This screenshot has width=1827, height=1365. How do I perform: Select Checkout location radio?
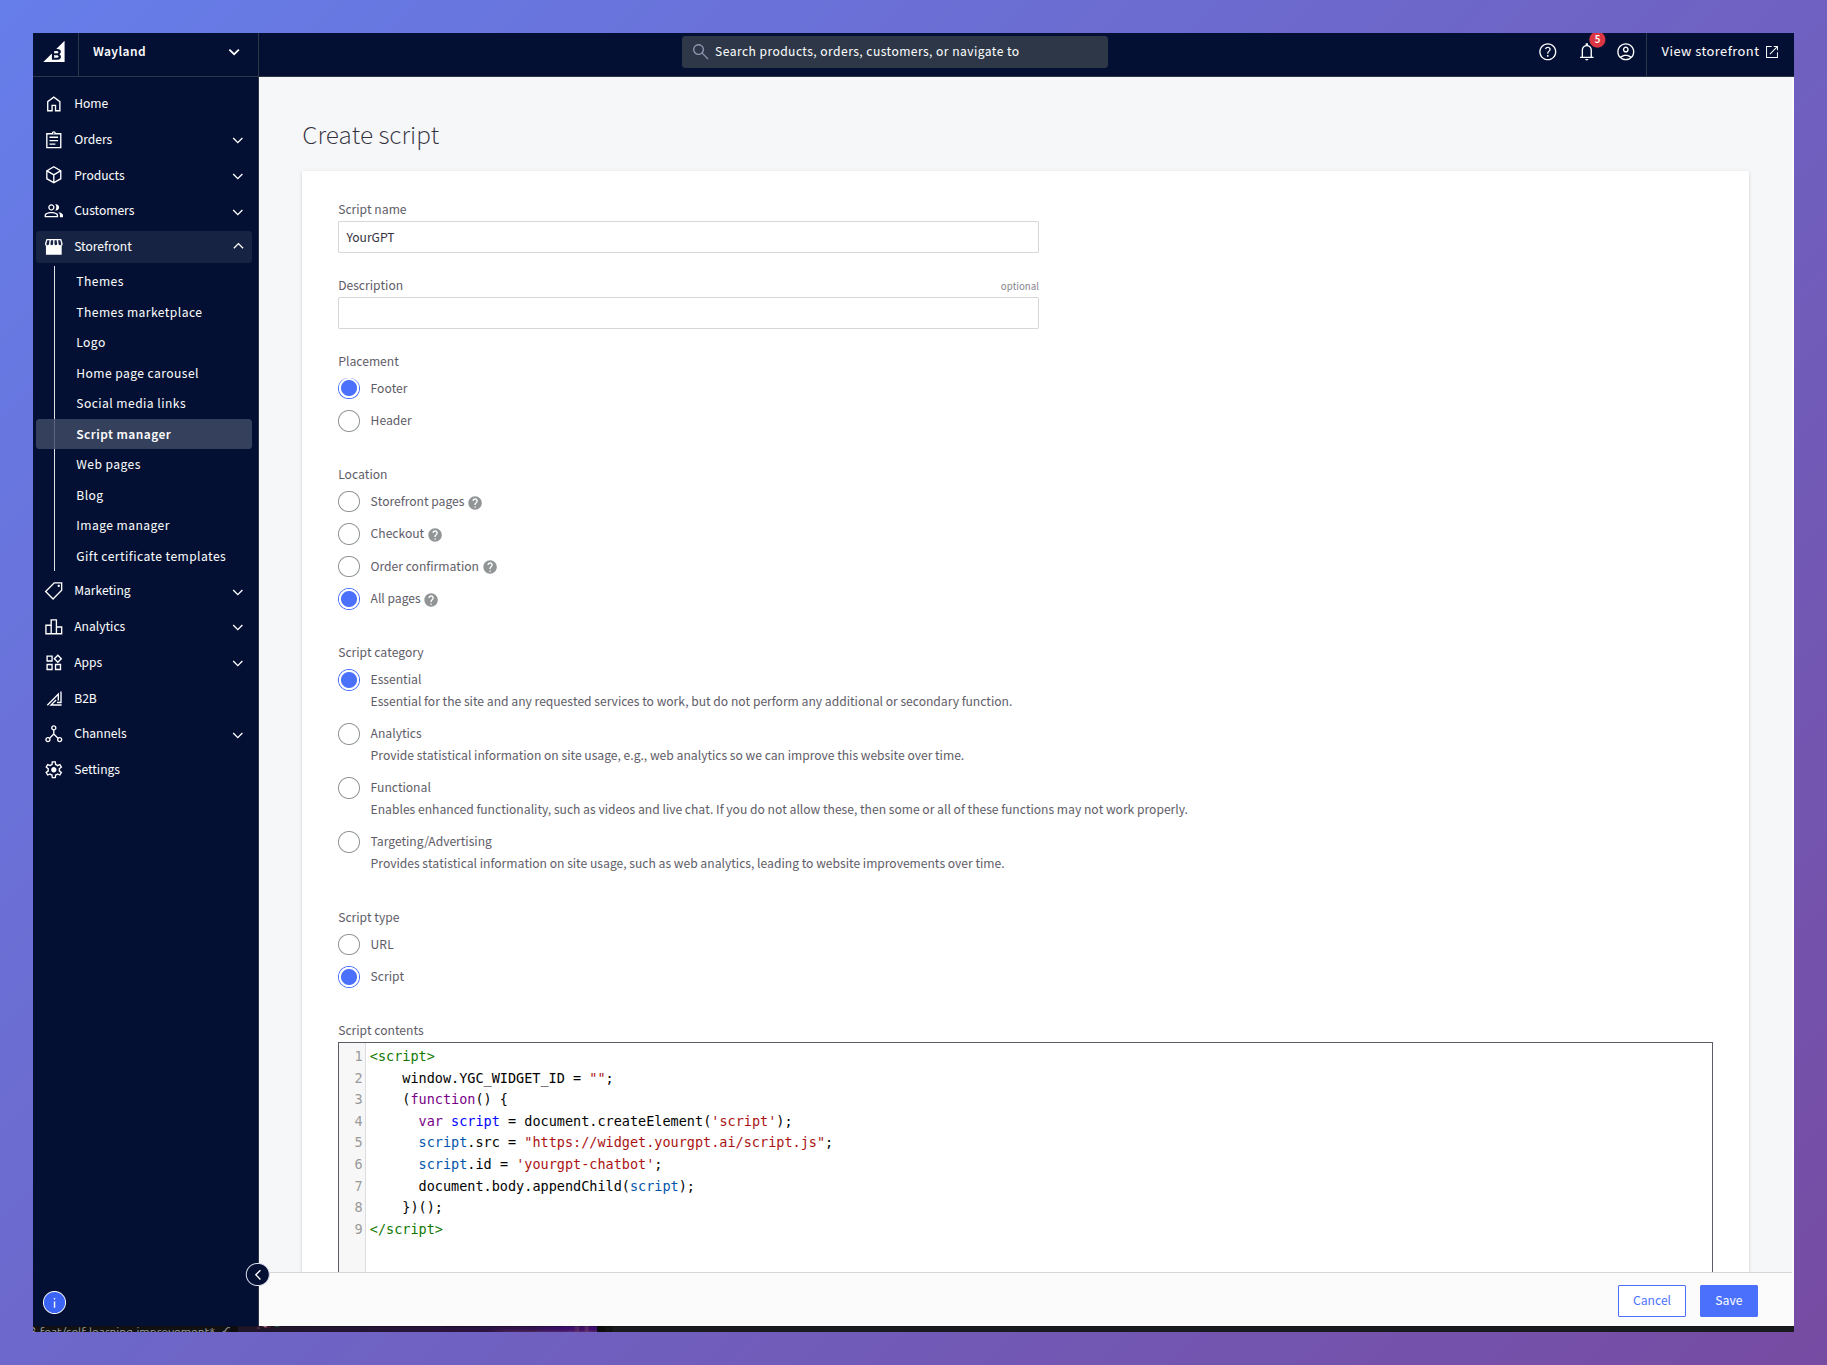pos(349,534)
